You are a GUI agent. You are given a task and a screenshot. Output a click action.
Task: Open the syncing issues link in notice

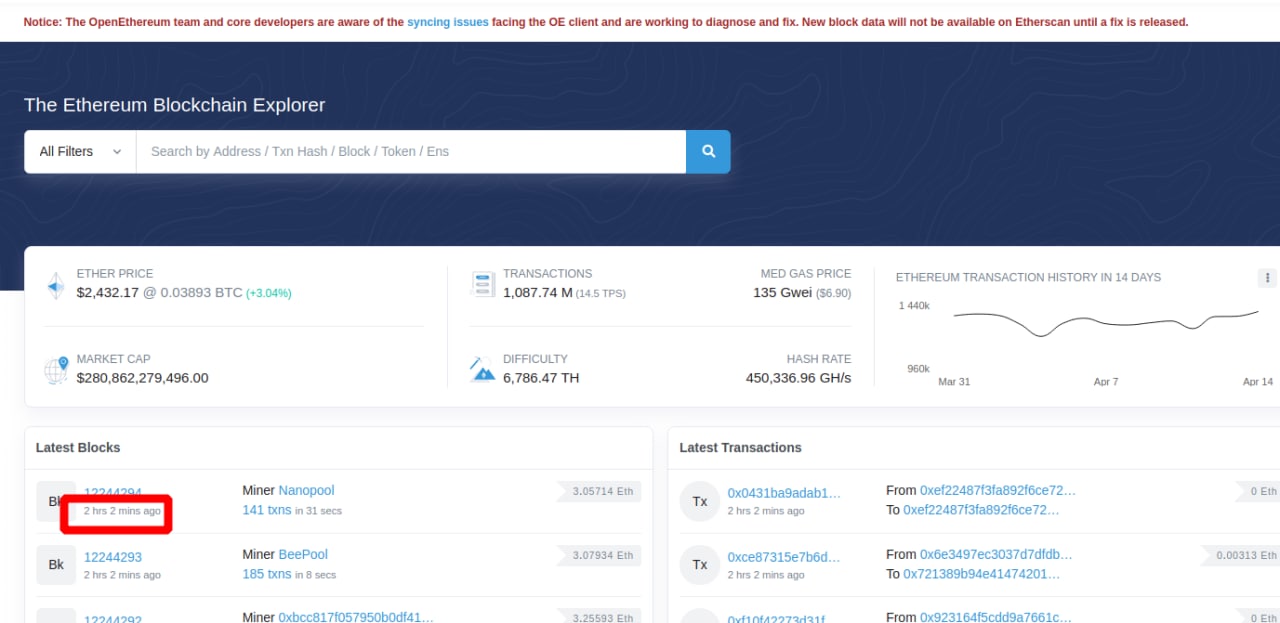click(448, 21)
